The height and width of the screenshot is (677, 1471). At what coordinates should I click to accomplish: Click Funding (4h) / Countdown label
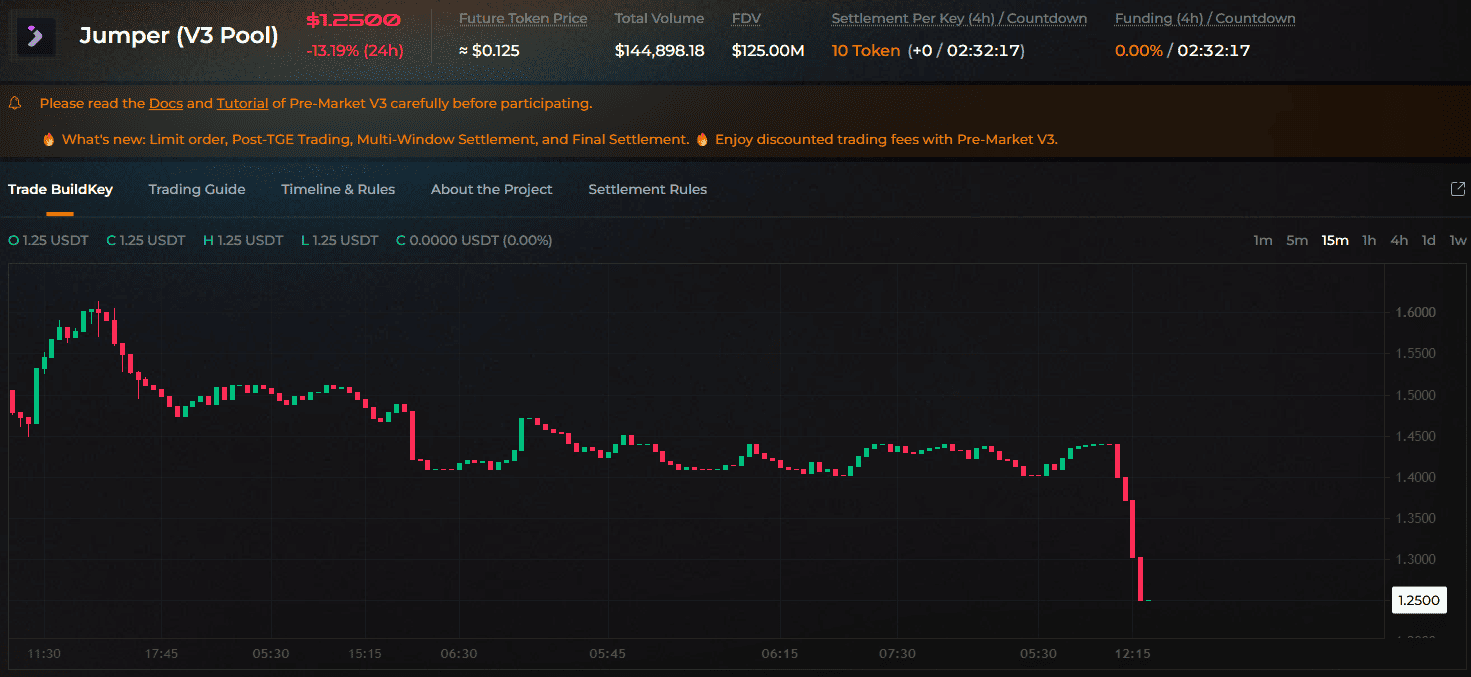point(1205,18)
